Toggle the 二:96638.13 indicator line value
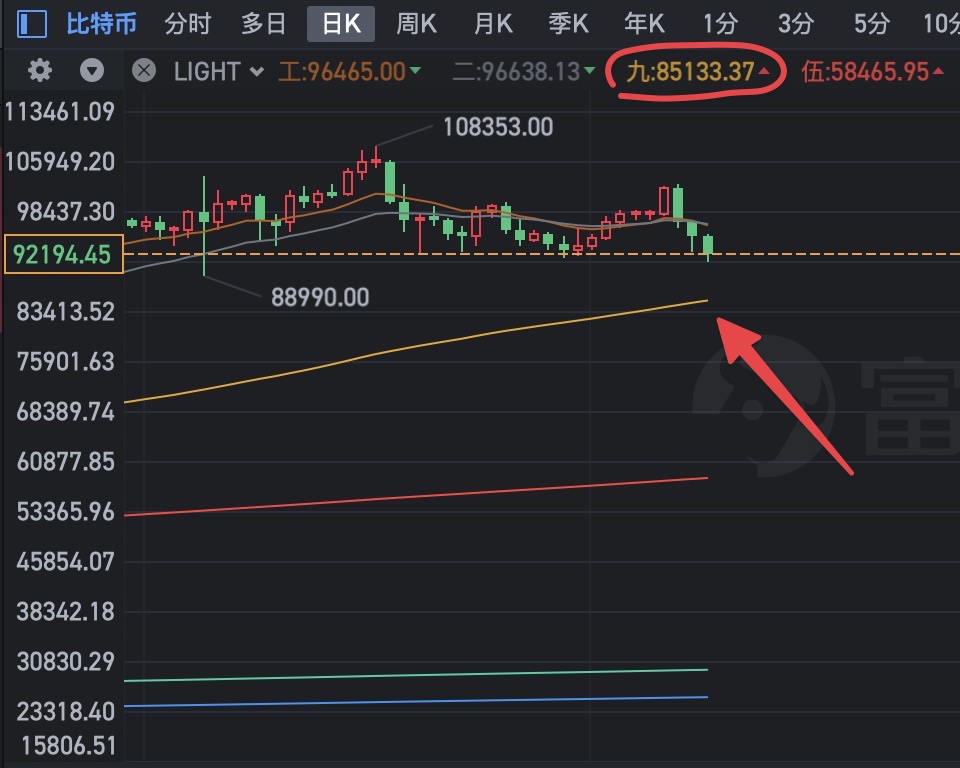This screenshot has height=768, width=960. (x=523, y=72)
